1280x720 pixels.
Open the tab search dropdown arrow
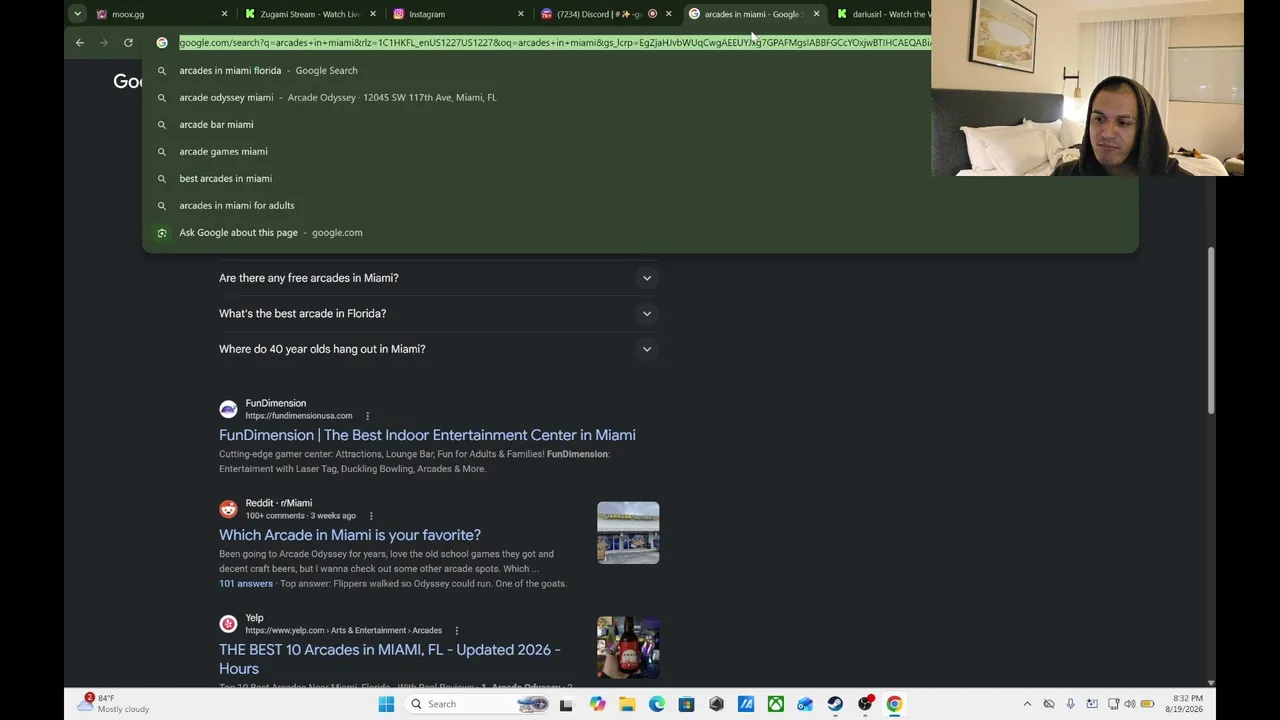pyautogui.click(x=77, y=14)
